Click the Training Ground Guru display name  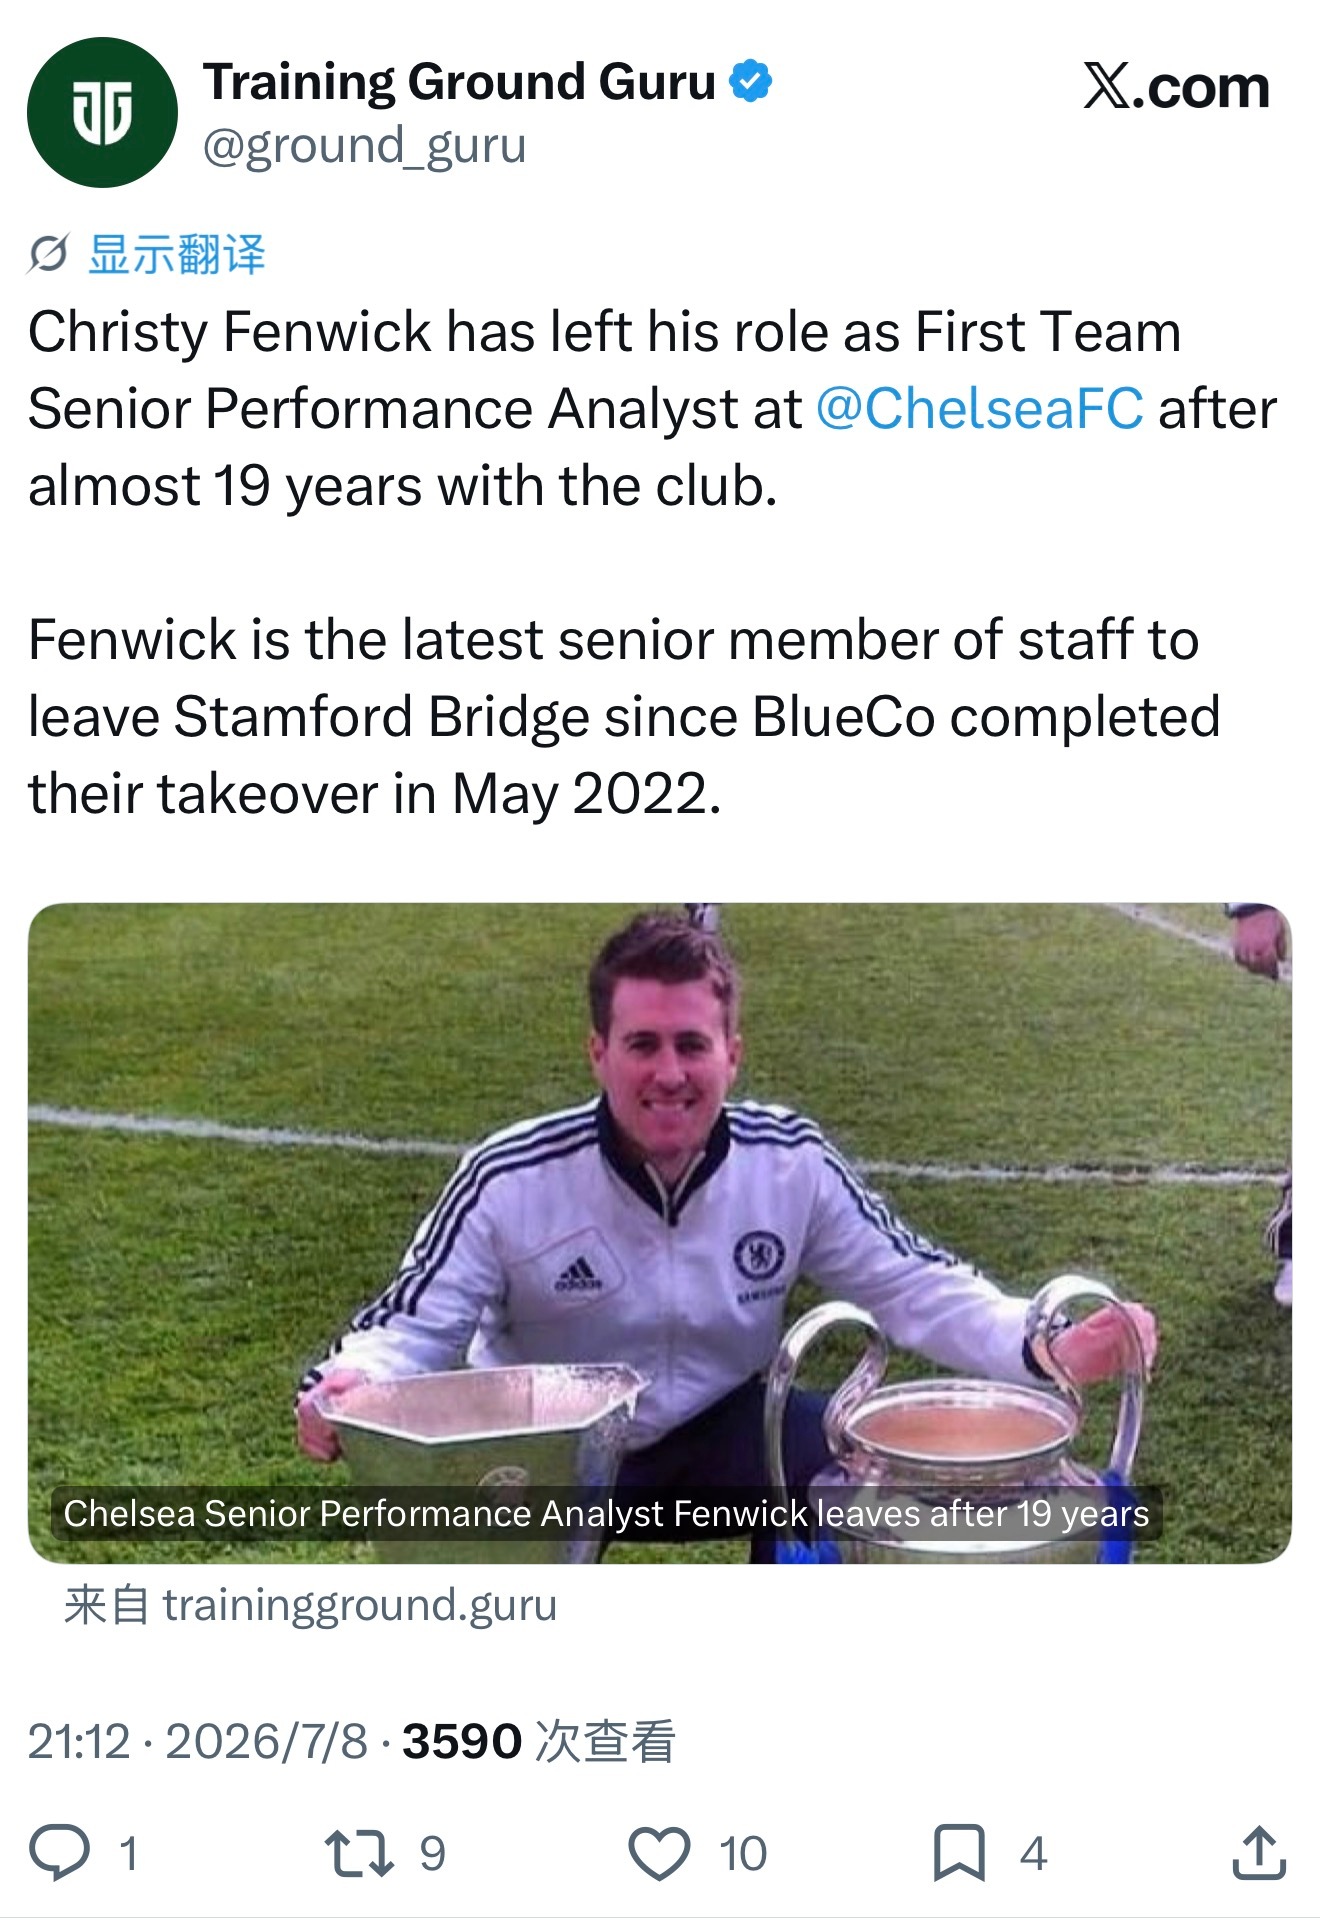(460, 82)
